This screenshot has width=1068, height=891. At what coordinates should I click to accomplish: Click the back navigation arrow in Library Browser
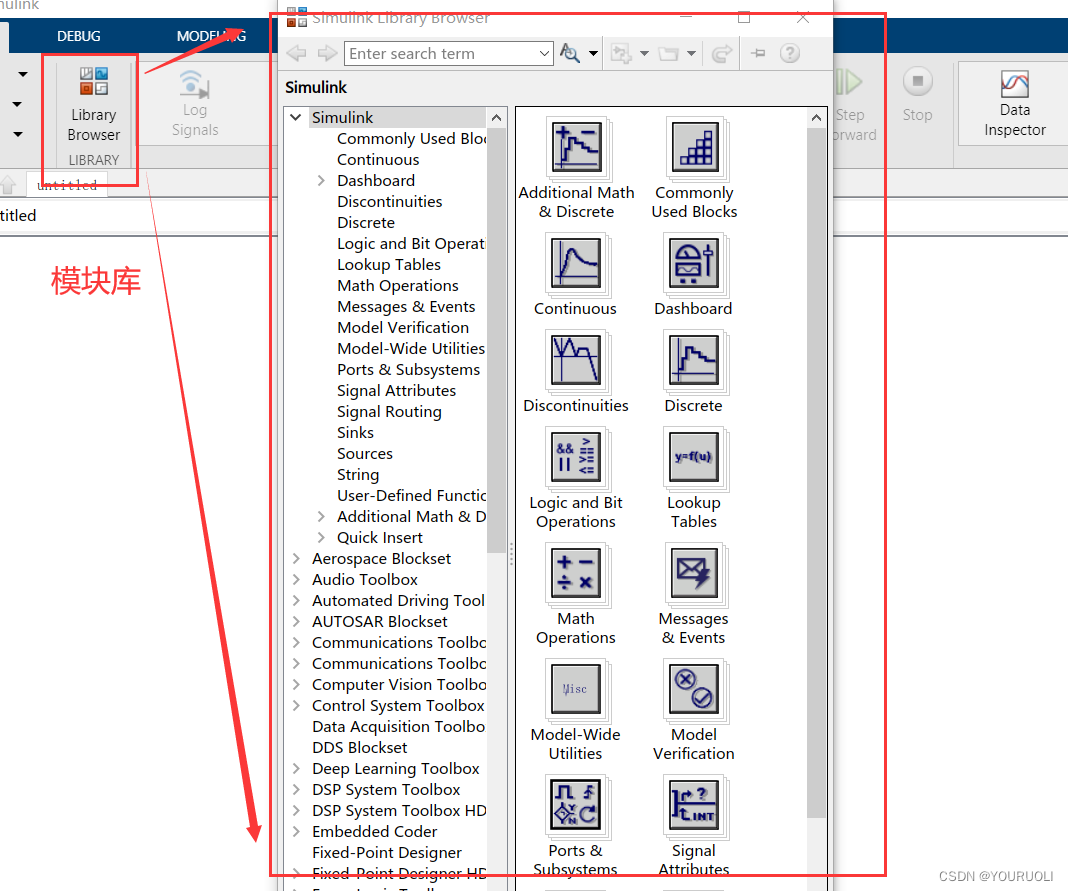pyautogui.click(x=296, y=53)
